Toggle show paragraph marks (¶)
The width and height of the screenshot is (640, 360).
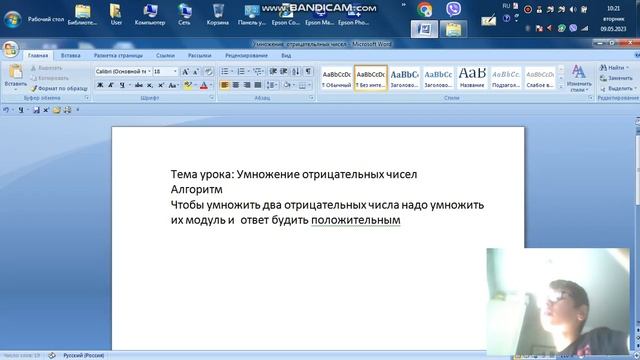(x=308, y=72)
